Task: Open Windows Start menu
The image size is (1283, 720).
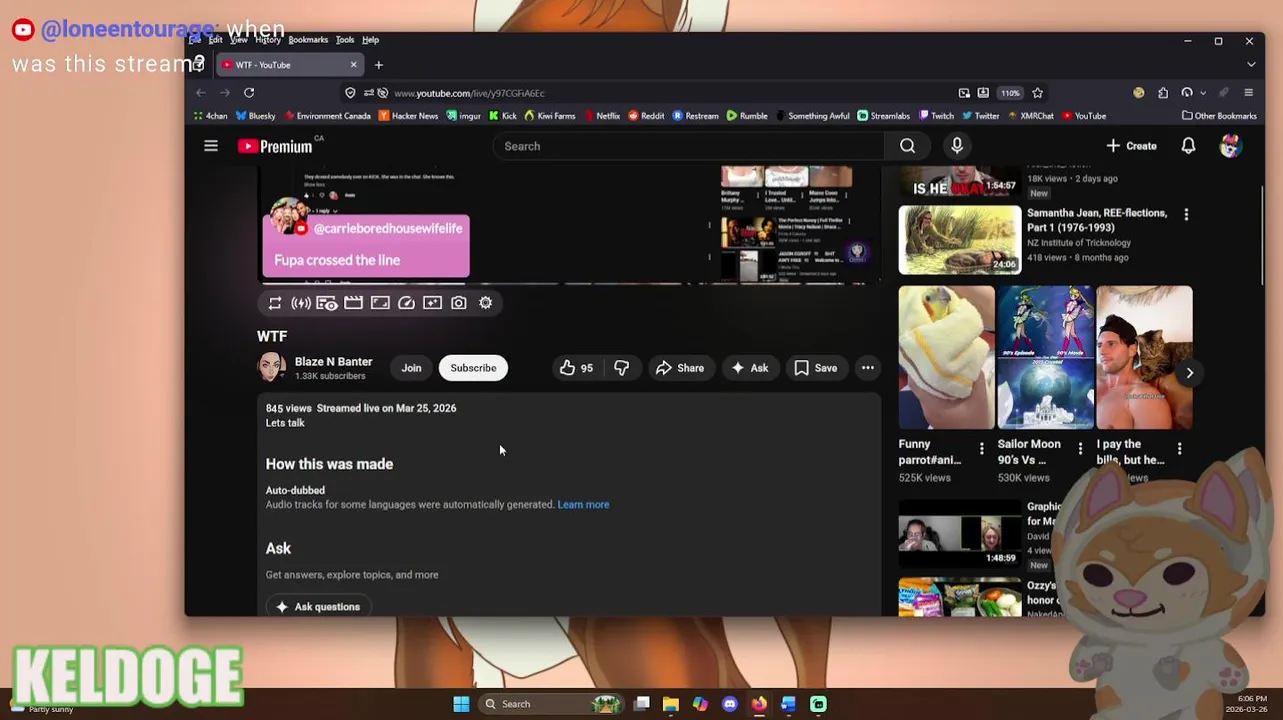Action: (461, 704)
